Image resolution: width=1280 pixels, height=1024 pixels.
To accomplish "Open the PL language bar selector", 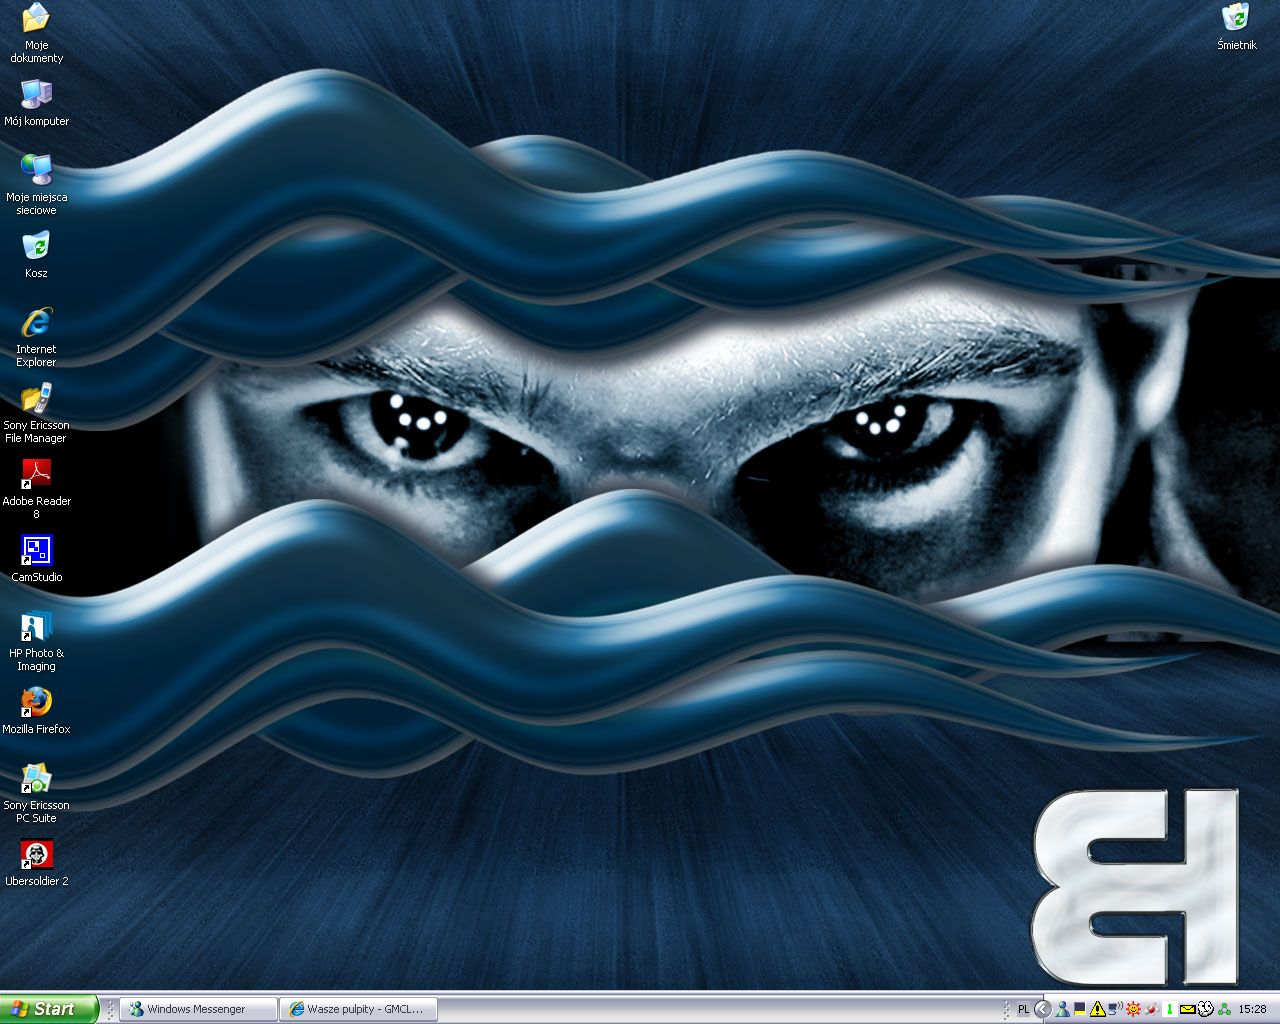I will (x=1023, y=1009).
